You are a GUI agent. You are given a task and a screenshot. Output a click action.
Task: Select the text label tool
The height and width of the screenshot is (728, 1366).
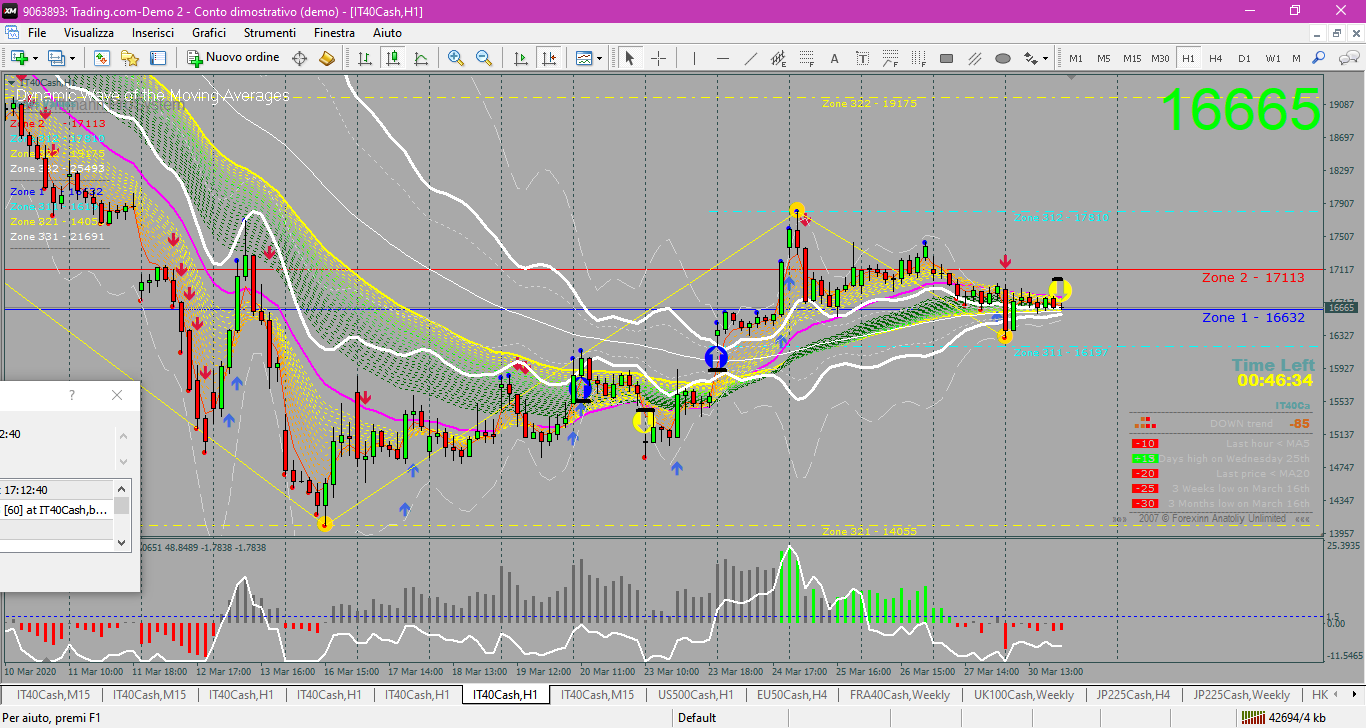point(863,58)
